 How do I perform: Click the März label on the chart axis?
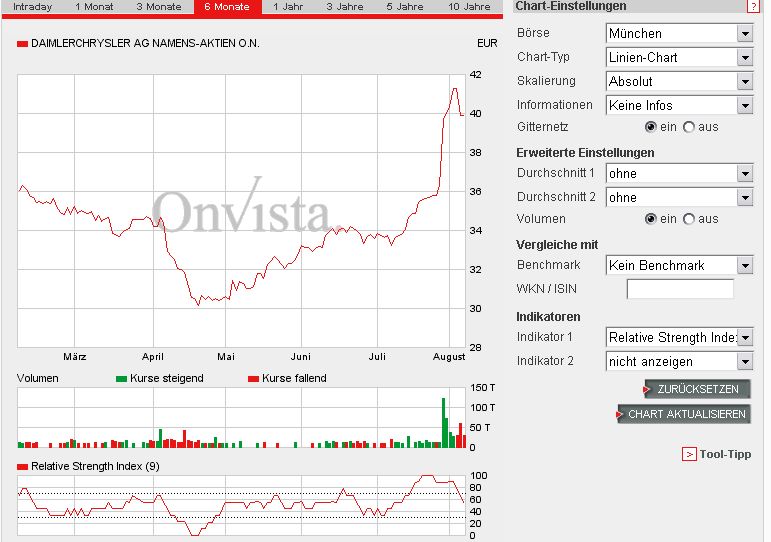(x=75, y=357)
